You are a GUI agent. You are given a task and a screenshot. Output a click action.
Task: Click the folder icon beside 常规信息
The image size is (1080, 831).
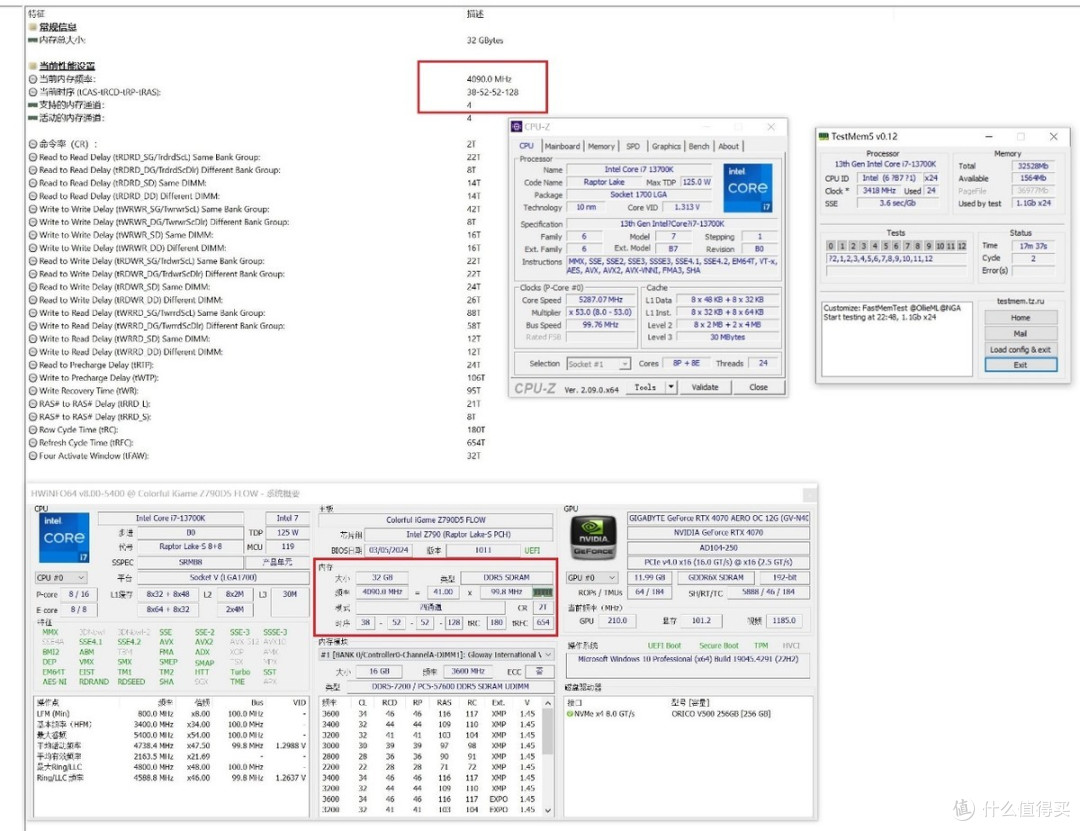point(32,27)
